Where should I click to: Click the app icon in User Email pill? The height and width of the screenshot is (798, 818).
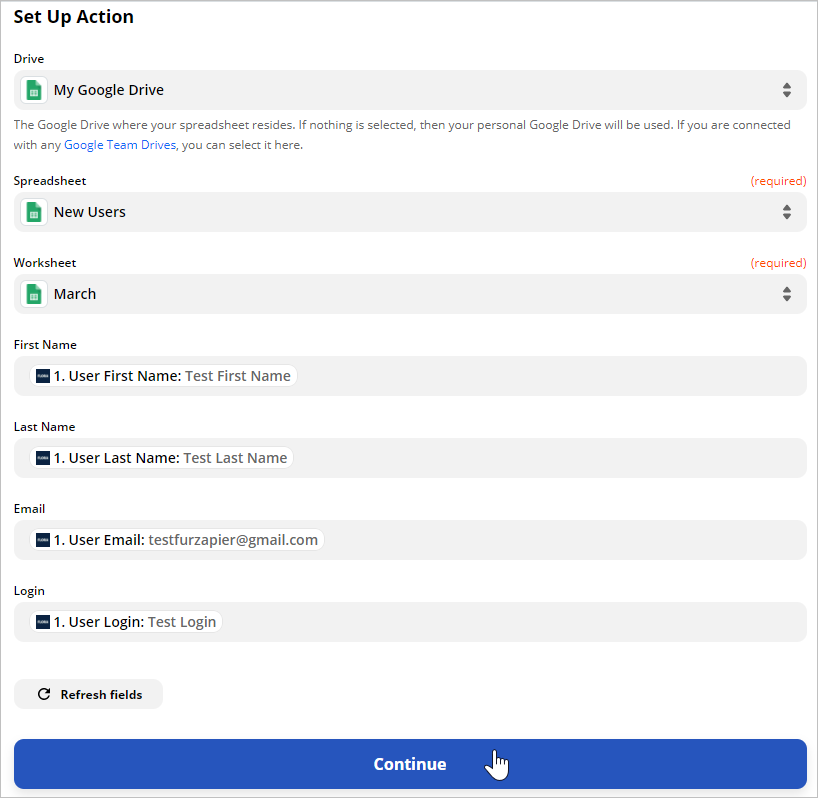tap(43, 540)
